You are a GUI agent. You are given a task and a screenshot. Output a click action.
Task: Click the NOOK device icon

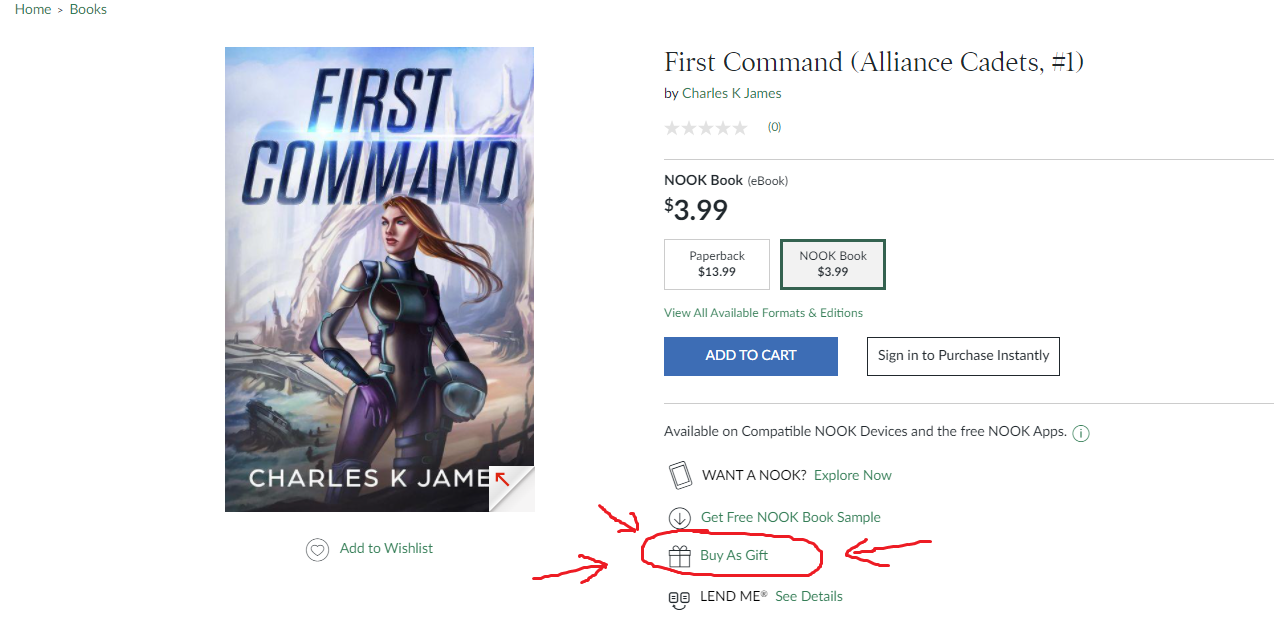click(680, 475)
